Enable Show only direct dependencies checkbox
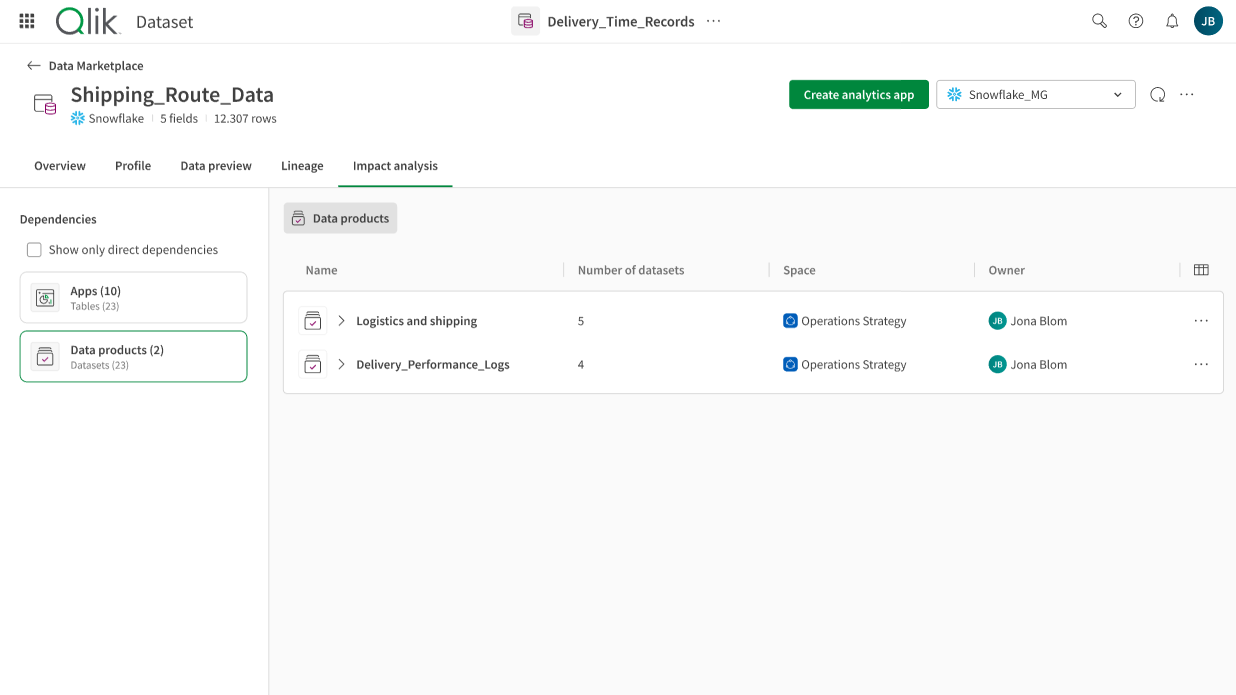Viewport: 1236px width, 695px height. [35, 250]
